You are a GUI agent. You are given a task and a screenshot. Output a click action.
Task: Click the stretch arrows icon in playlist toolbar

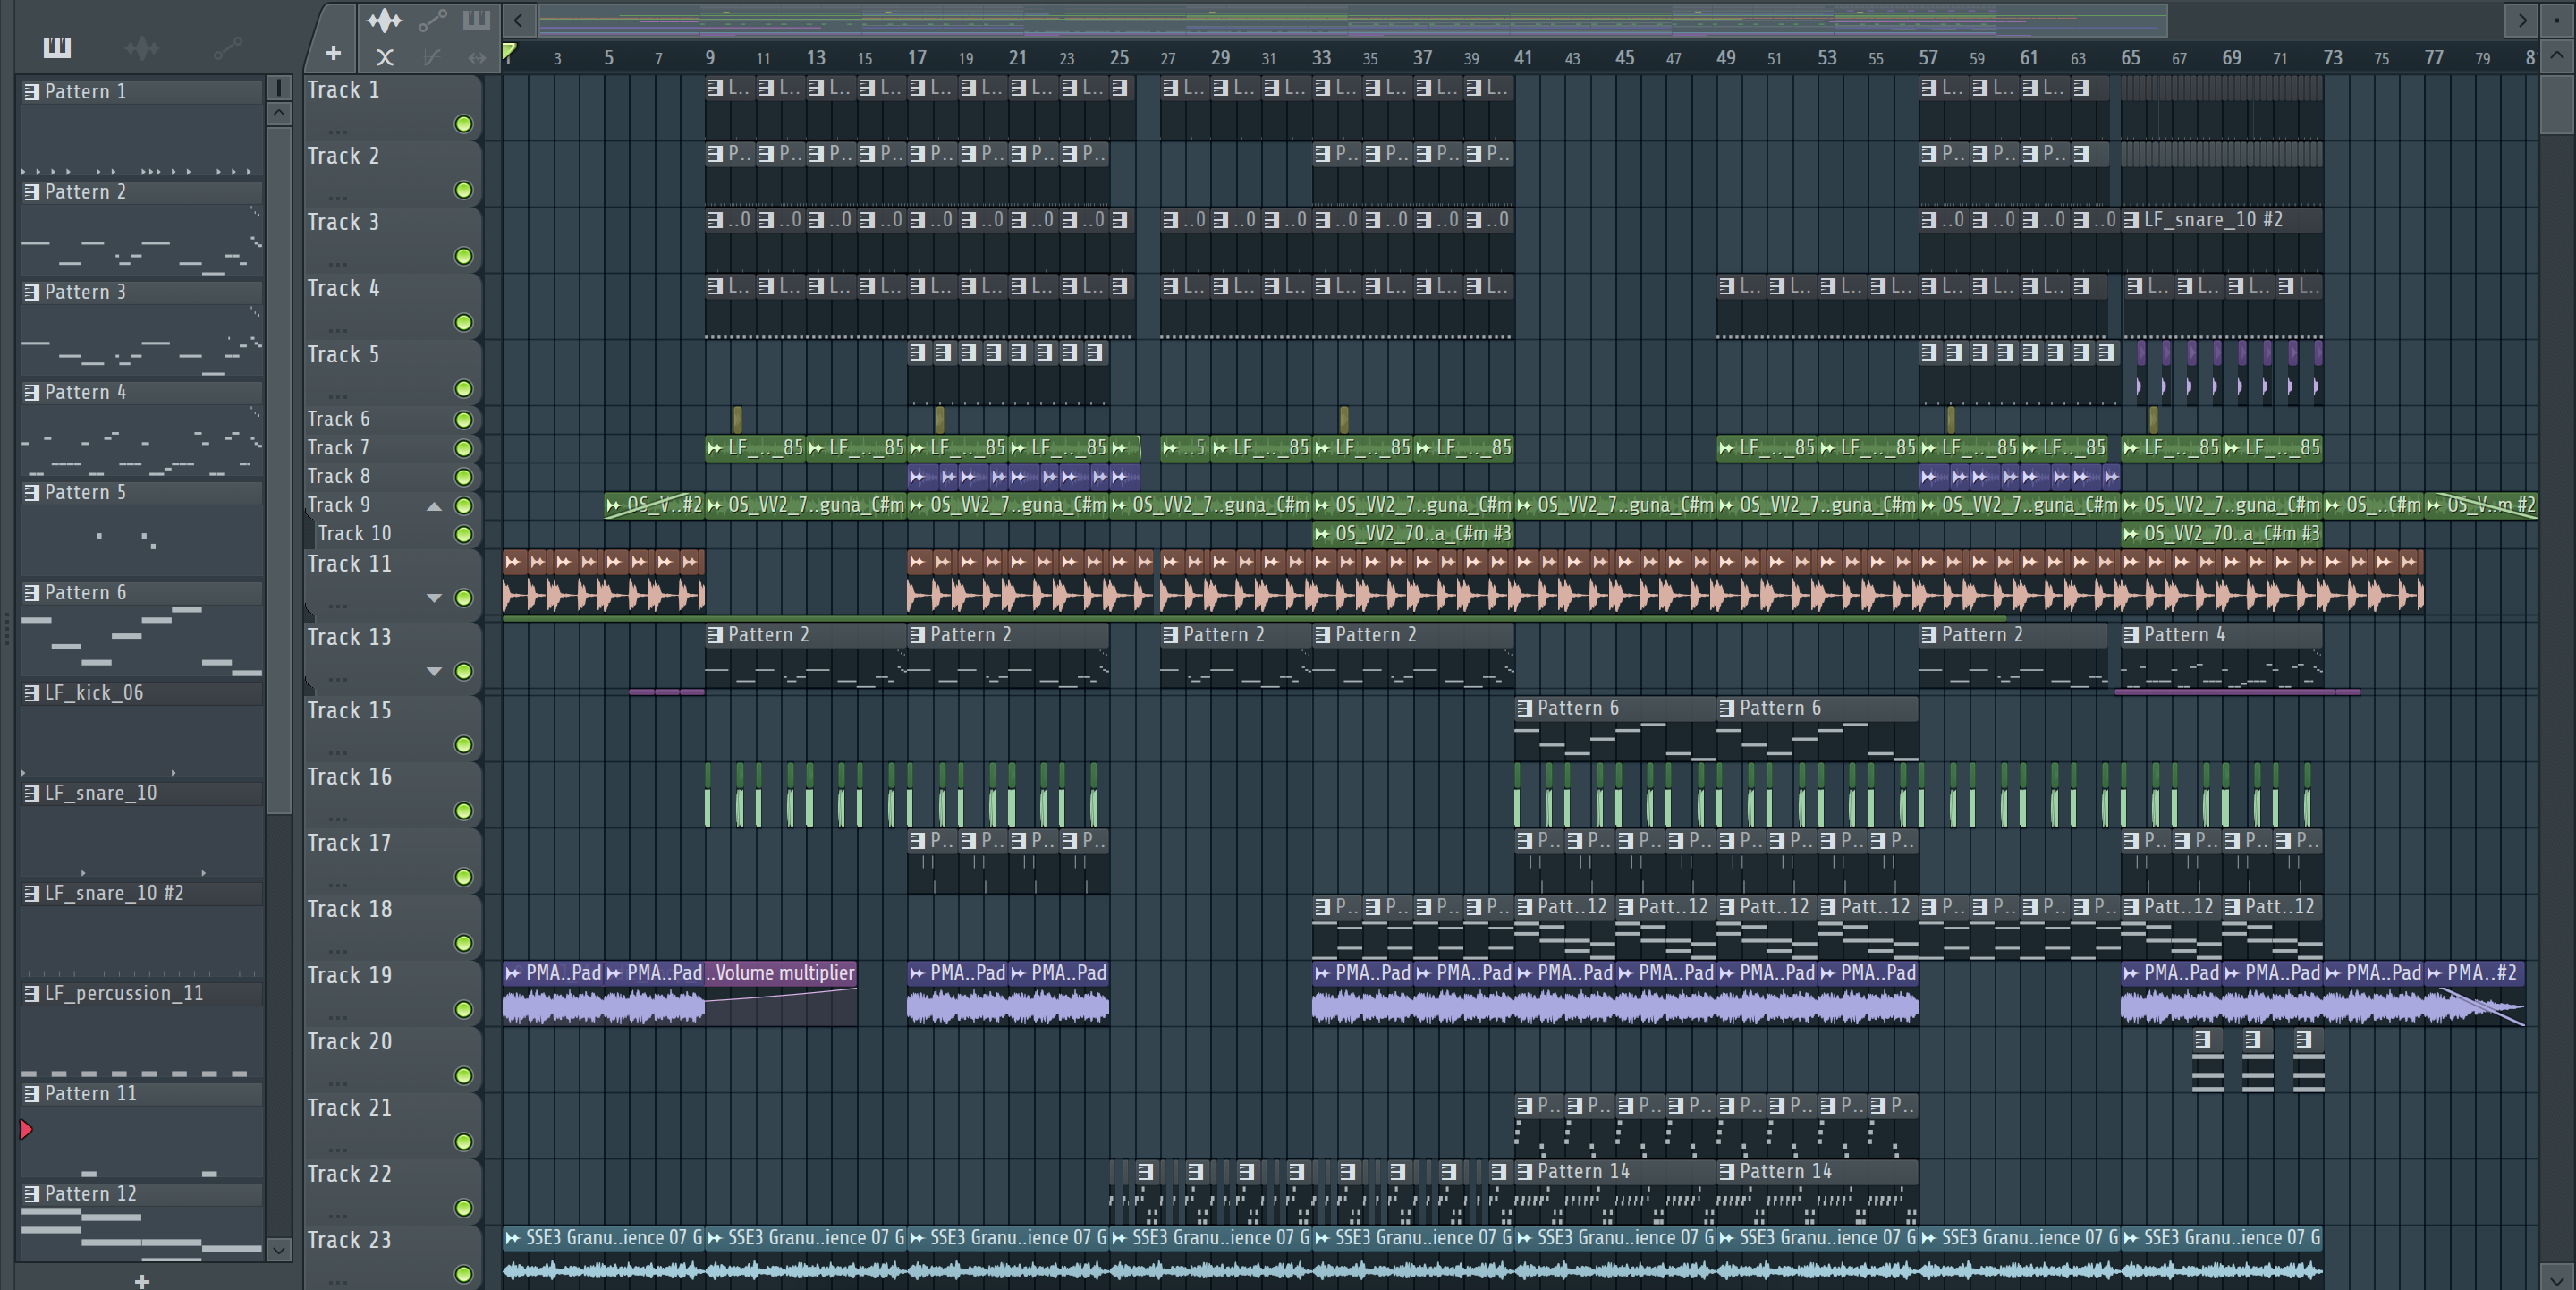477,57
